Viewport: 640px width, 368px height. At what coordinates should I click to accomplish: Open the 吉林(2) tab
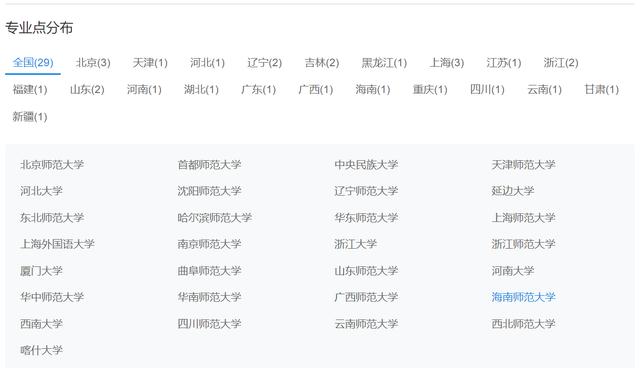pos(322,62)
